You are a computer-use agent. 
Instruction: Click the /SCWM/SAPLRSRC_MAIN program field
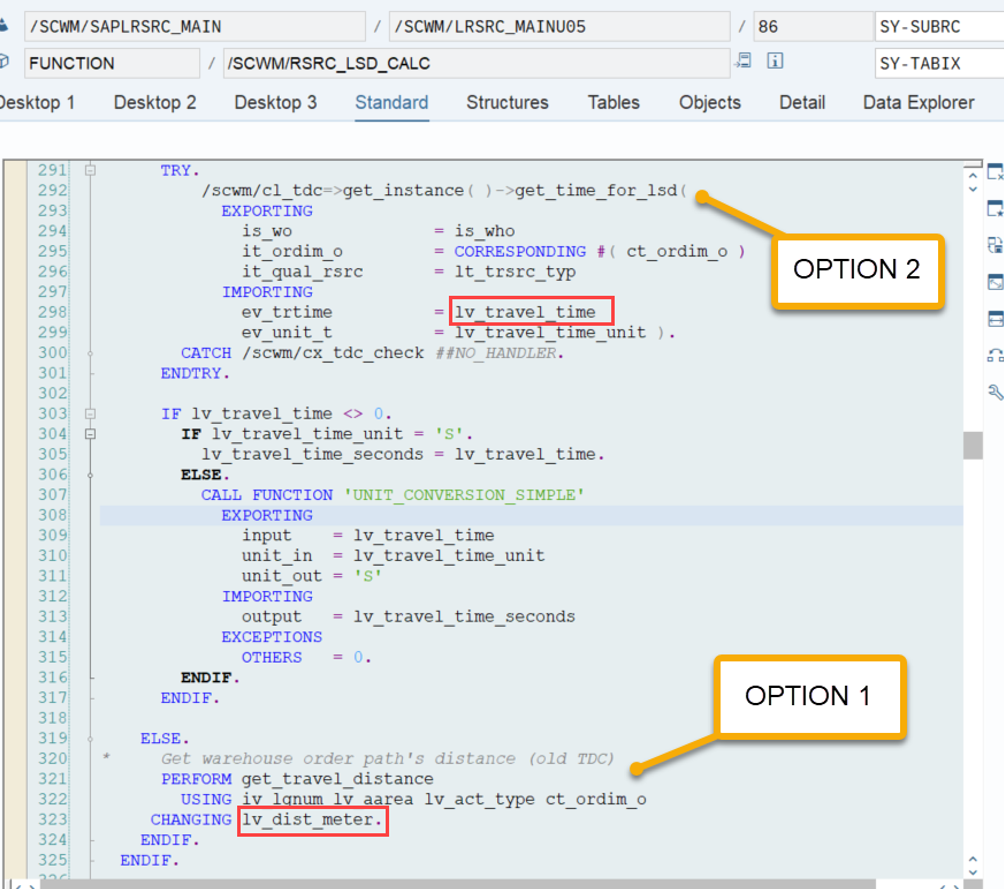[195, 27]
